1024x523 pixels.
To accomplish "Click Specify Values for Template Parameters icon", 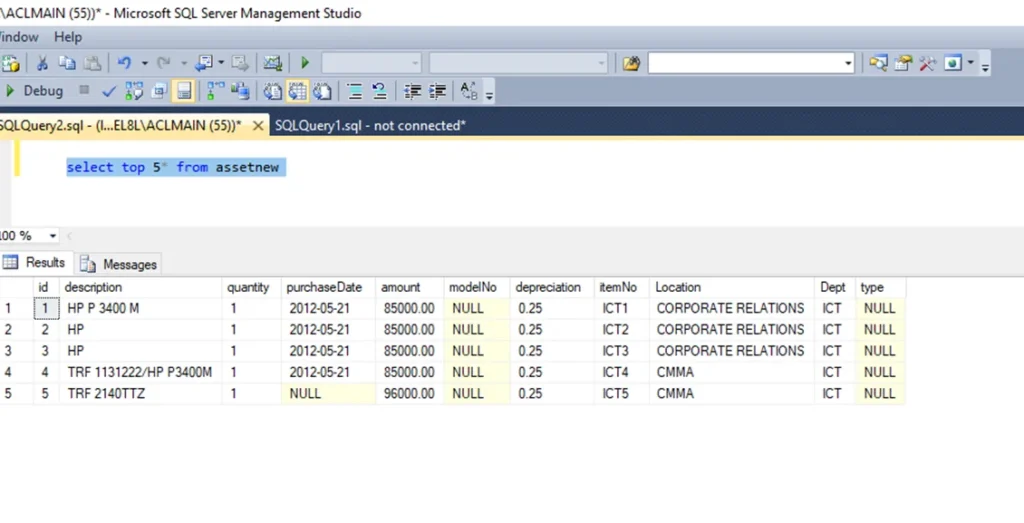I will [x=469, y=91].
